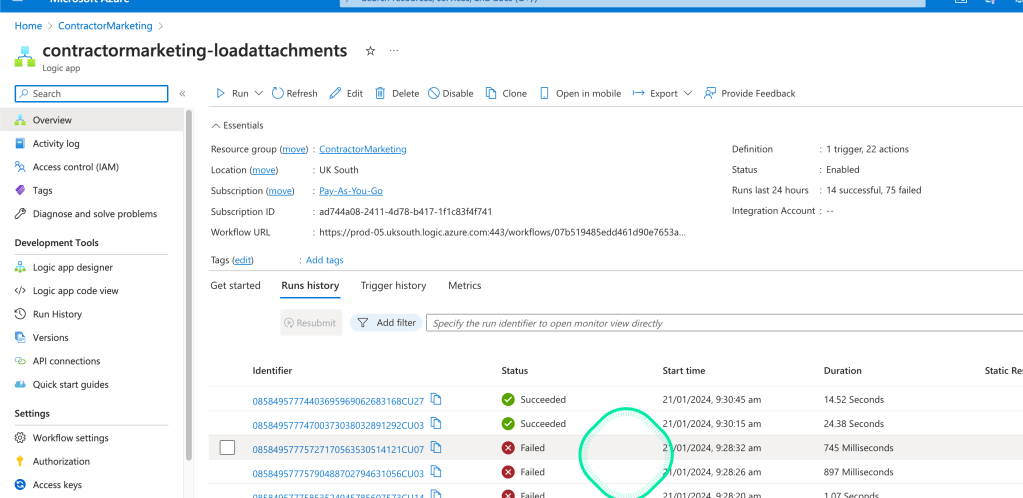Go to ContractorMarketing breadcrumb

[105, 26]
